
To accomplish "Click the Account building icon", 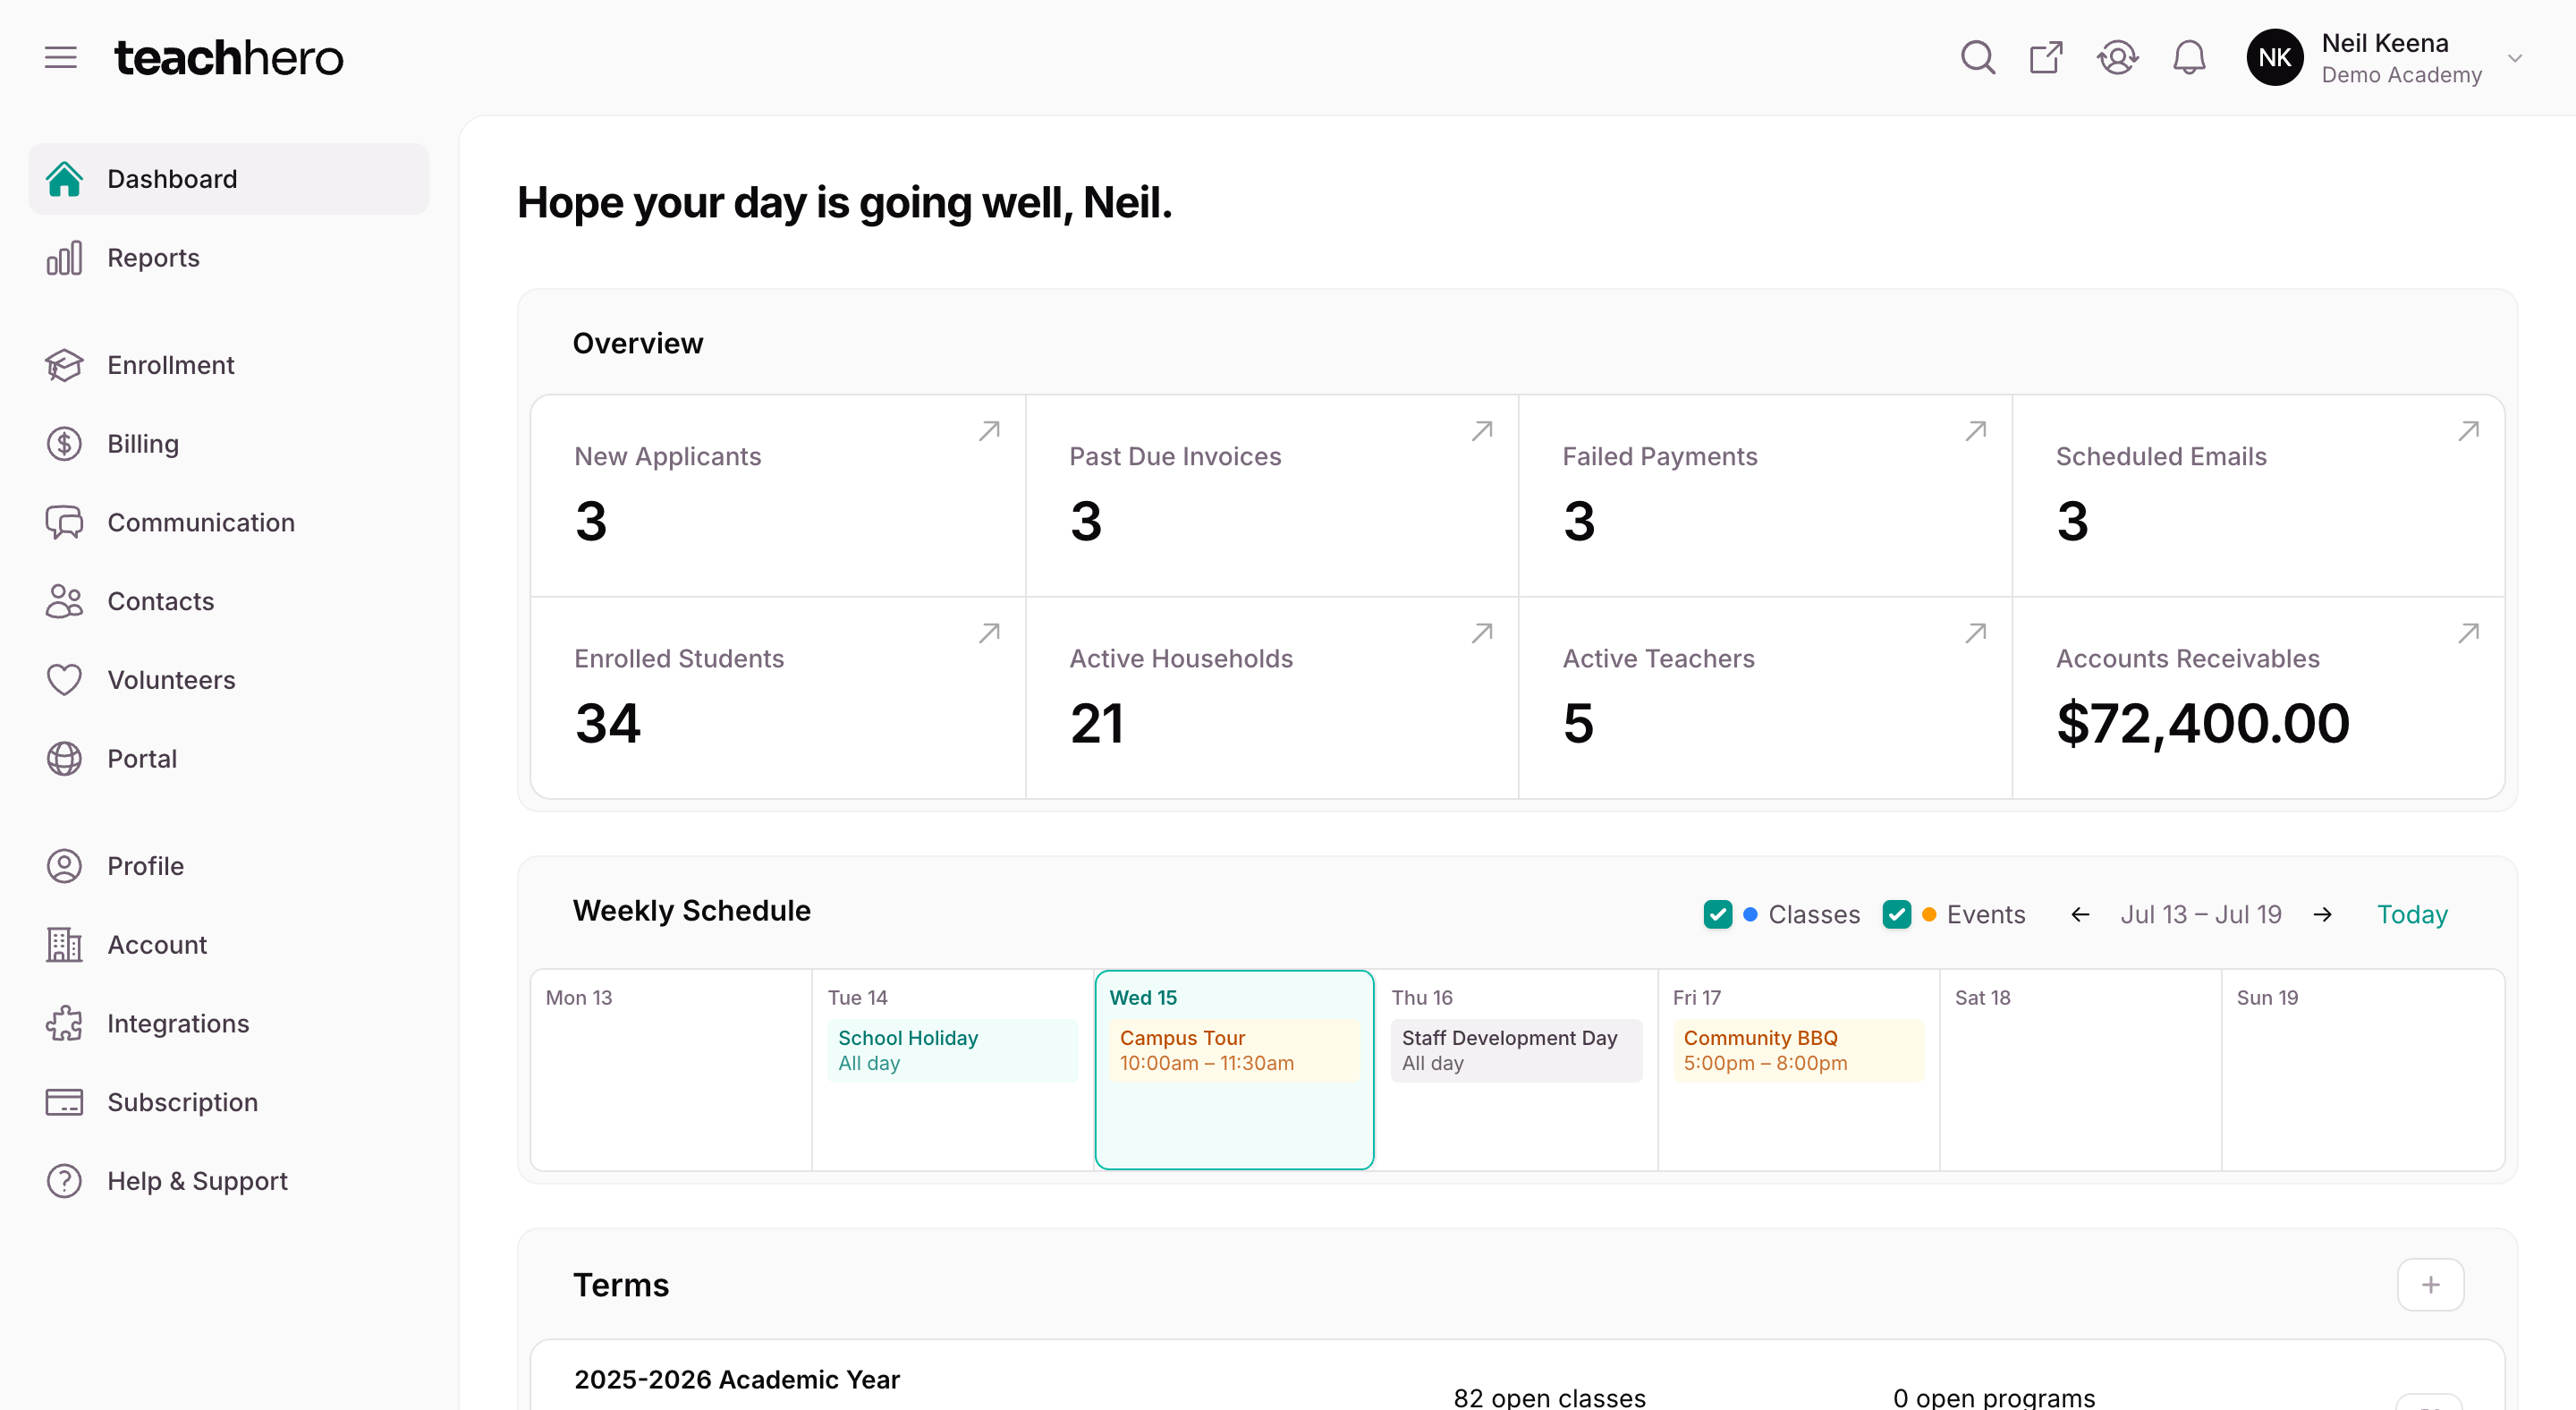I will coord(64,944).
